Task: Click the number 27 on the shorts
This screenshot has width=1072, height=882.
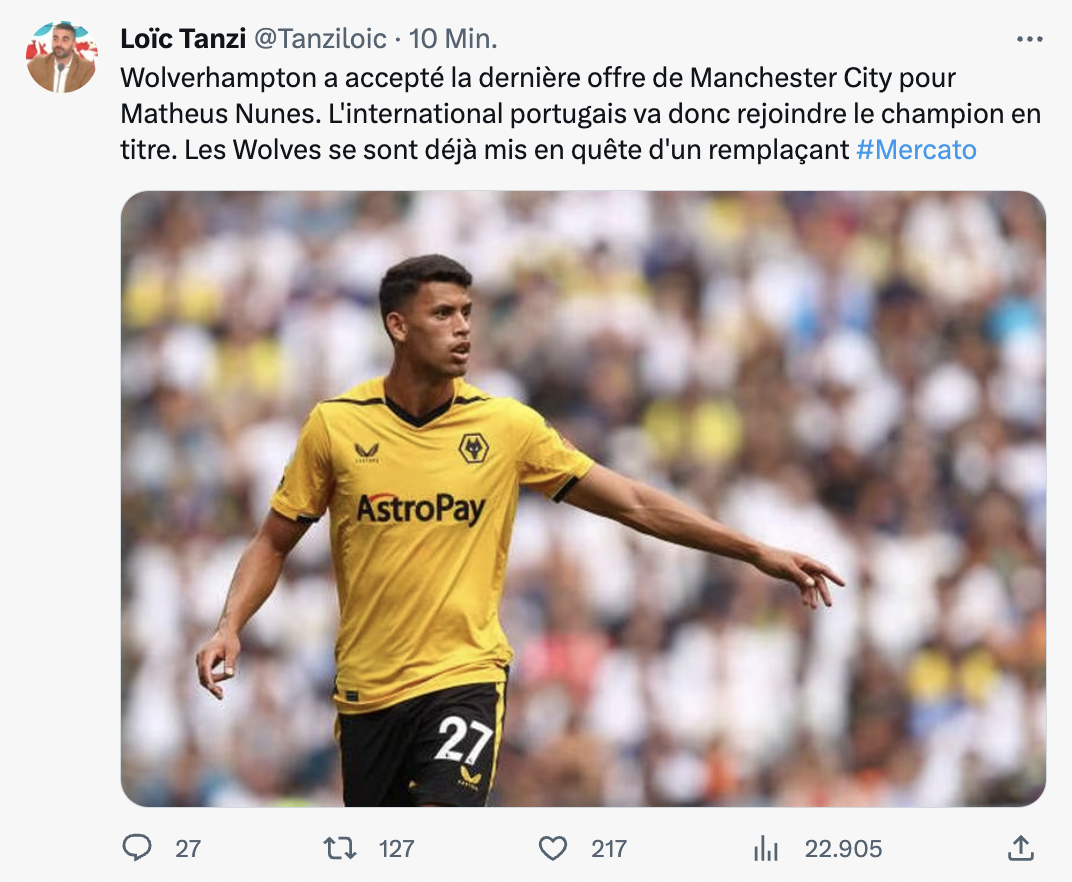Action: click(x=463, y=741)
